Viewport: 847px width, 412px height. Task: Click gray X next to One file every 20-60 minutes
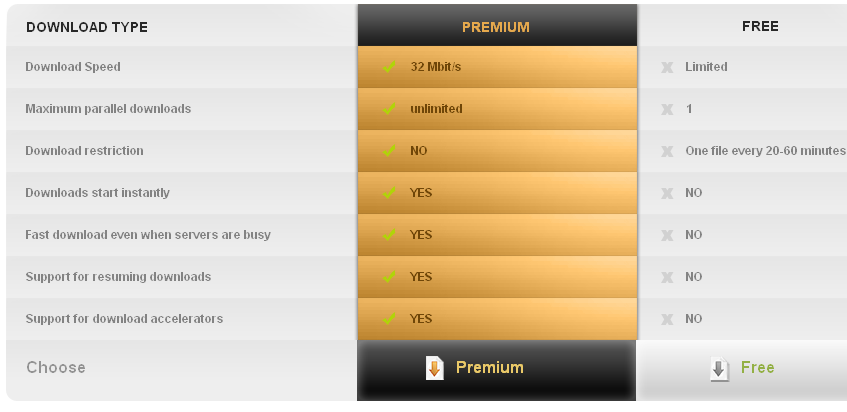click(x=667, y=152)
